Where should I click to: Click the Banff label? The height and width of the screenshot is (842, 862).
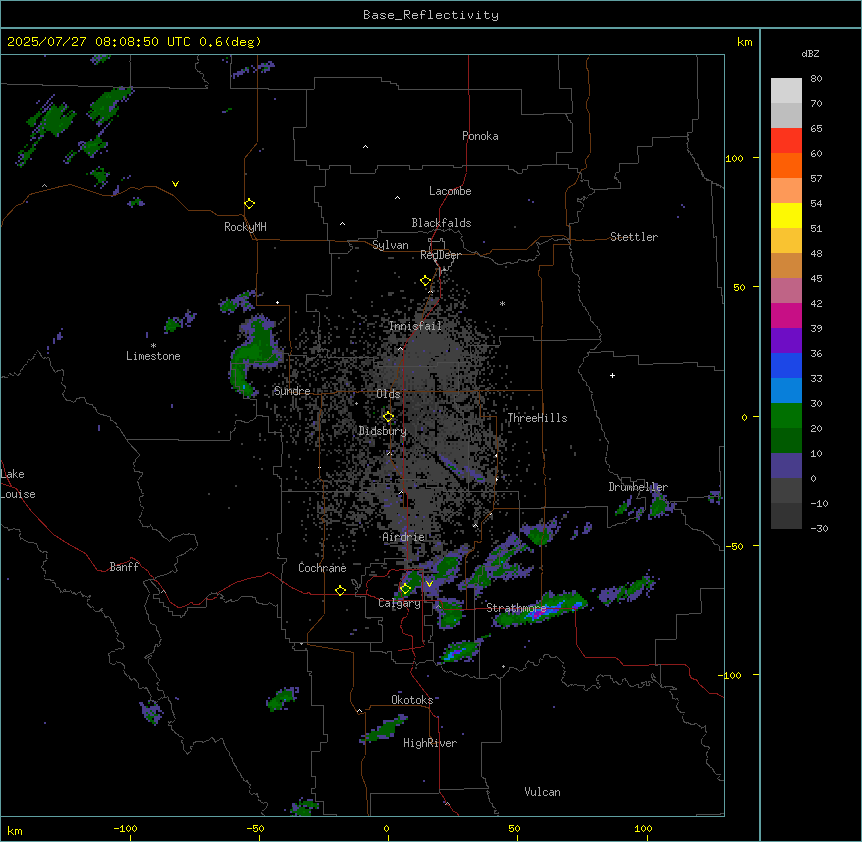tap(124, 567)
